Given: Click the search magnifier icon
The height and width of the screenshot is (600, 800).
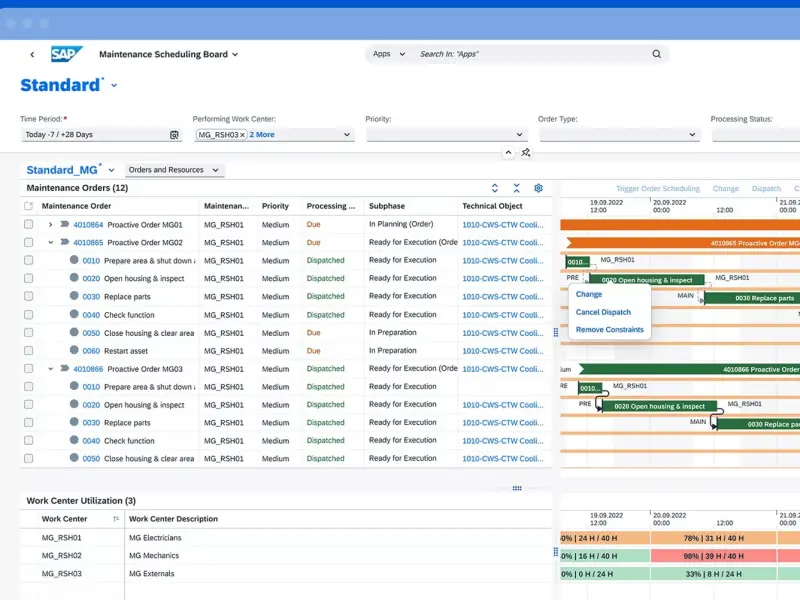Looking at the screenshot, I should point(657,54).
